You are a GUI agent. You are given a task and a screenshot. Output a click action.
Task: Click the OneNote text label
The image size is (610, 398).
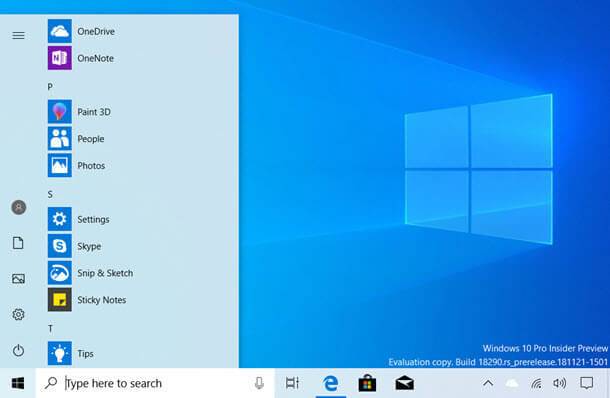[x=95, y=58]
